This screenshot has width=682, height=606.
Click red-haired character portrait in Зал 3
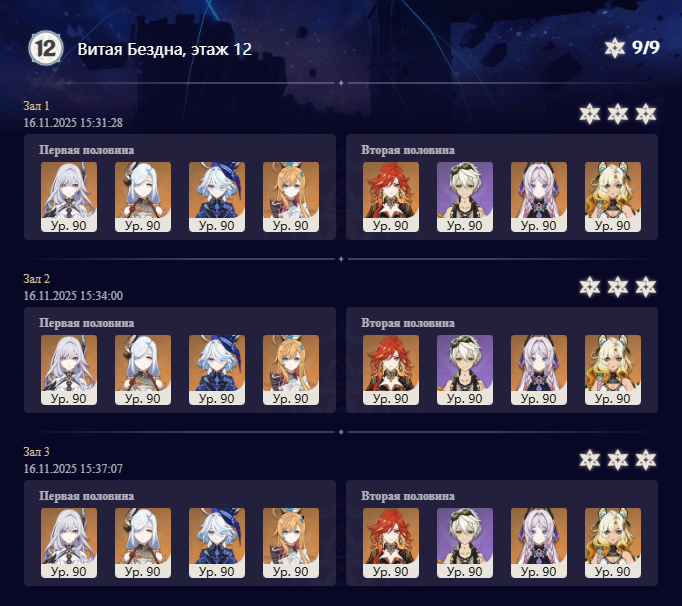click(x=391, y=543)
